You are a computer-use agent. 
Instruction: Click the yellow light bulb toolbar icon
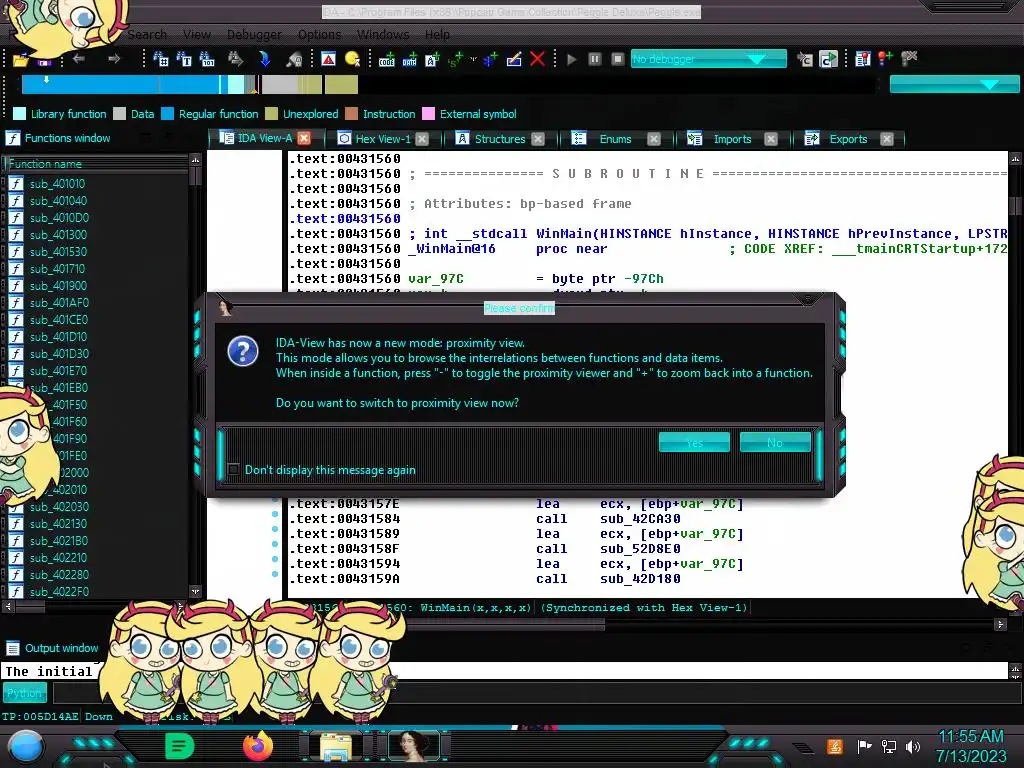click(x=353, y=59)
